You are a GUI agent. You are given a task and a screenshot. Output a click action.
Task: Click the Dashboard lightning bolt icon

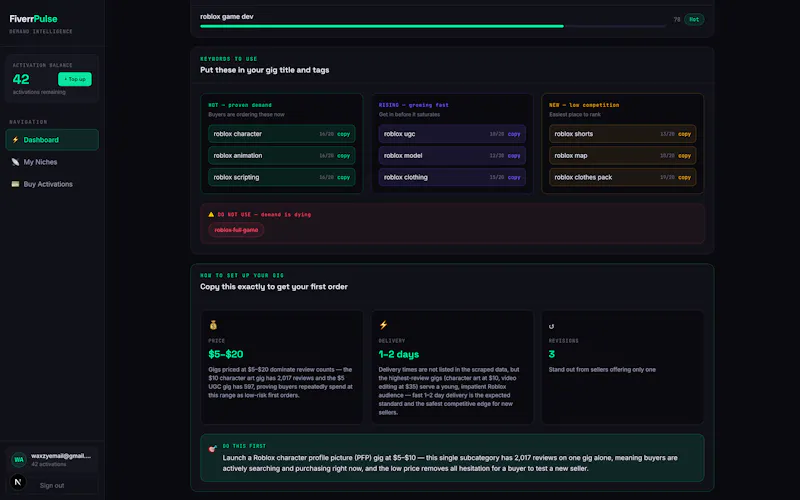15,140
